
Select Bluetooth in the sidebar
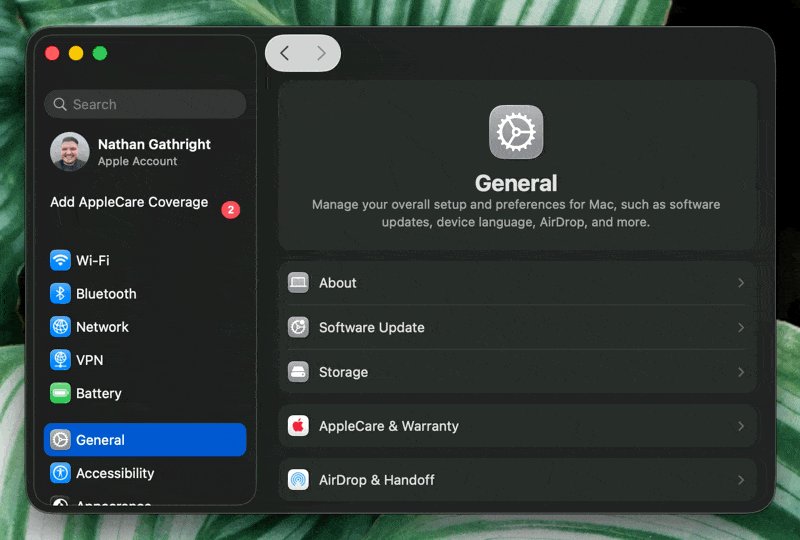point(145,293)
